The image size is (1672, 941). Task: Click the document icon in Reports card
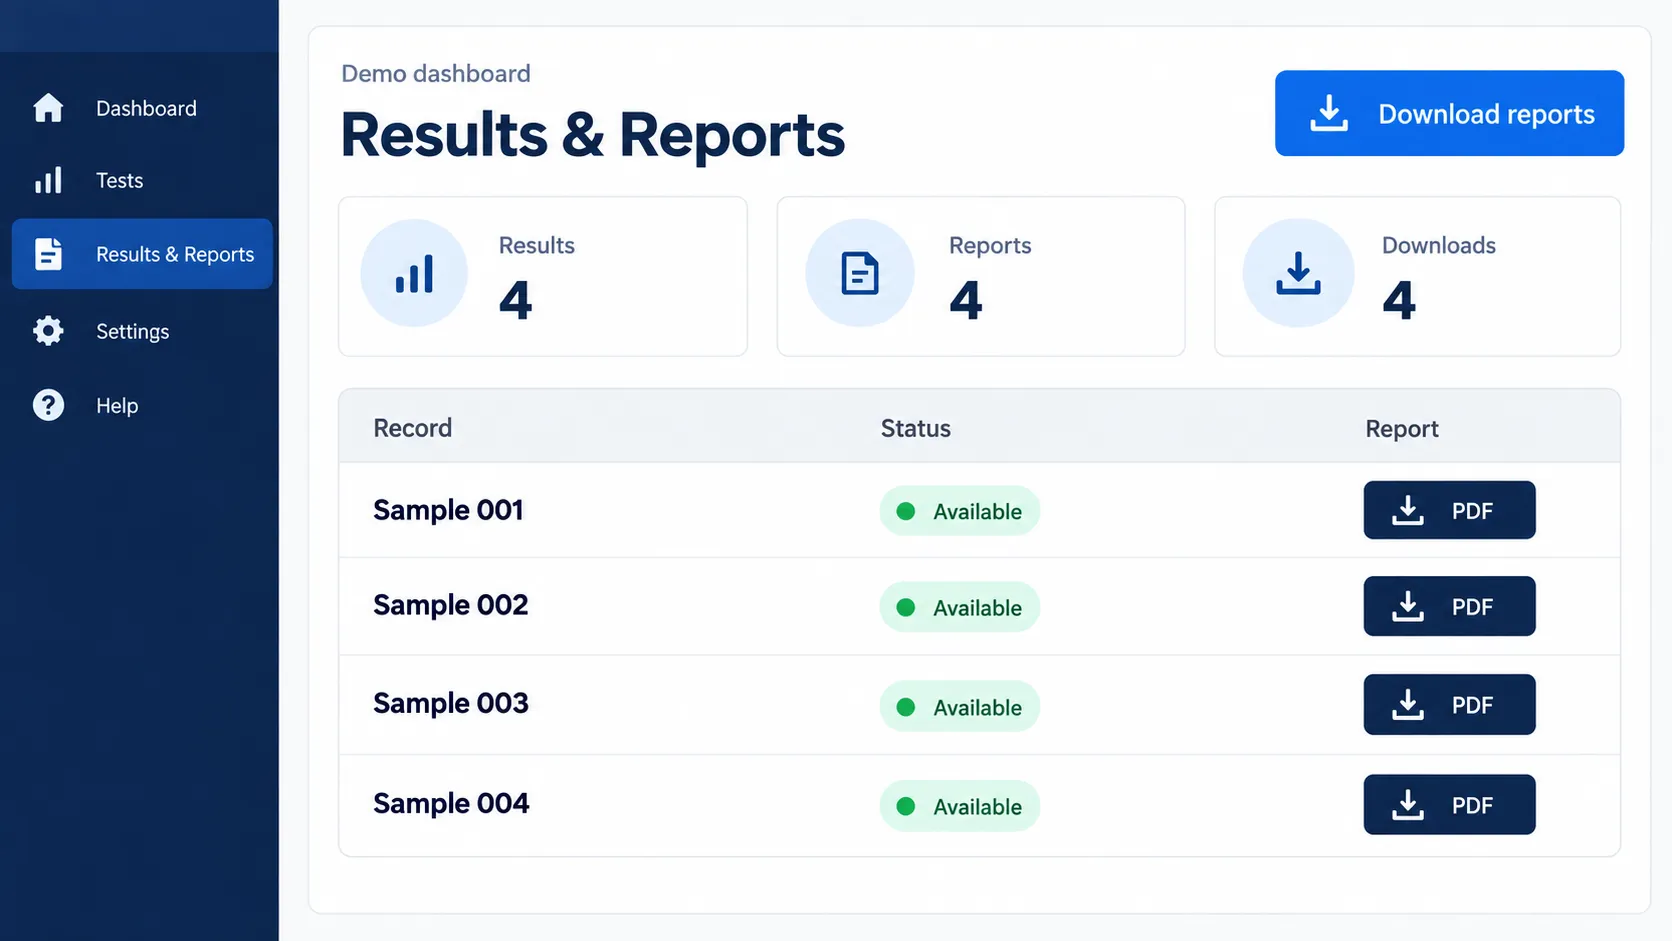[860, 274]
